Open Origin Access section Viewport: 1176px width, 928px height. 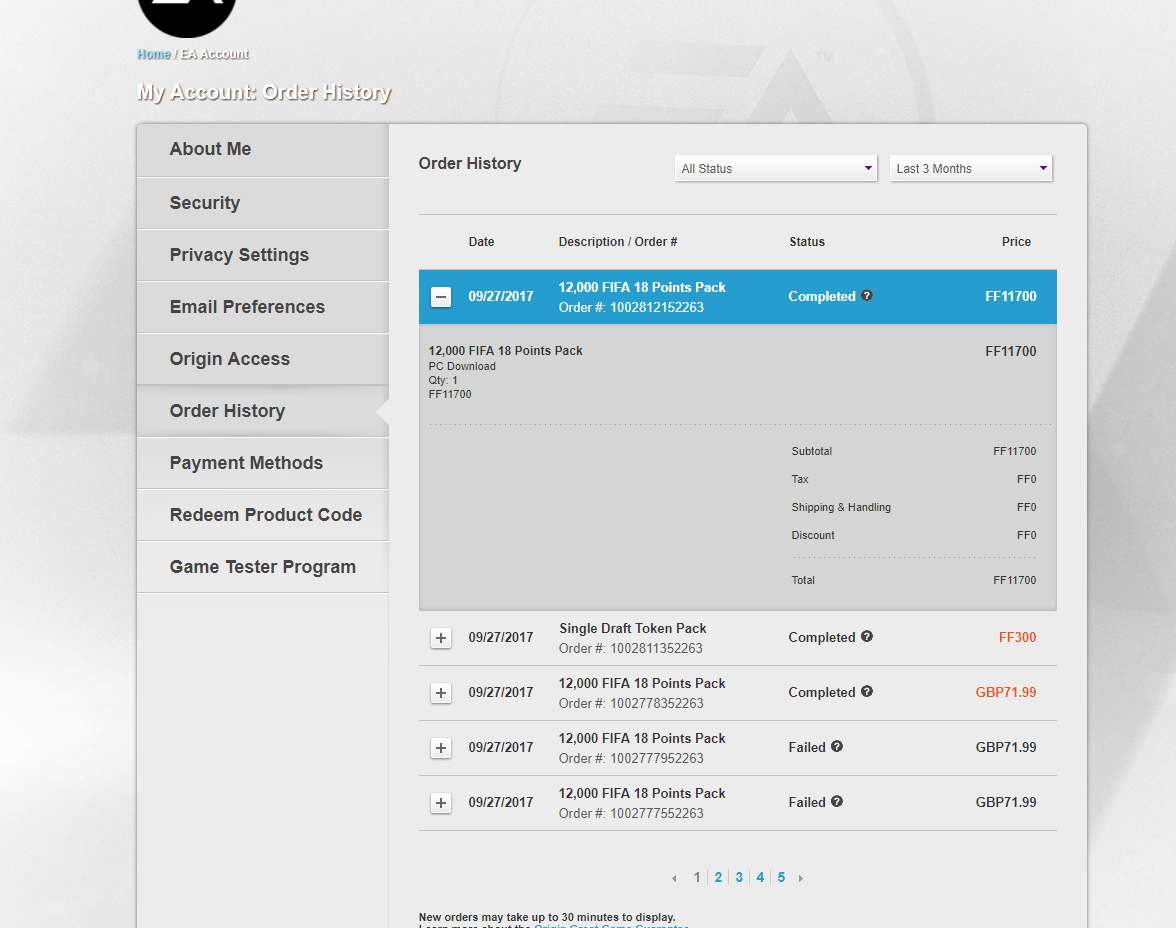click(x=262, y=359)
